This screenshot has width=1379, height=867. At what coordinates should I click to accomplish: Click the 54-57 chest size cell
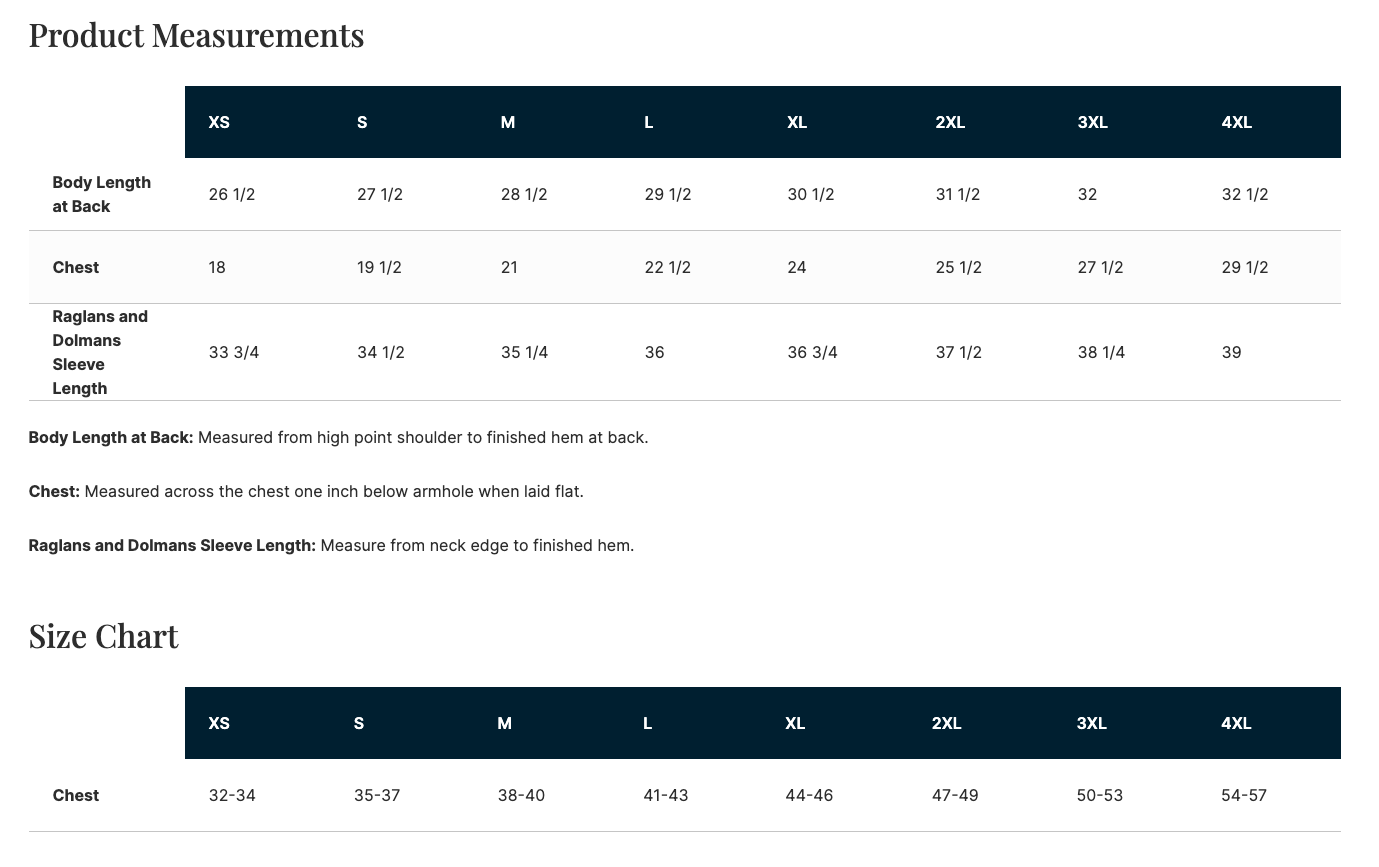tap(1244, 795)
